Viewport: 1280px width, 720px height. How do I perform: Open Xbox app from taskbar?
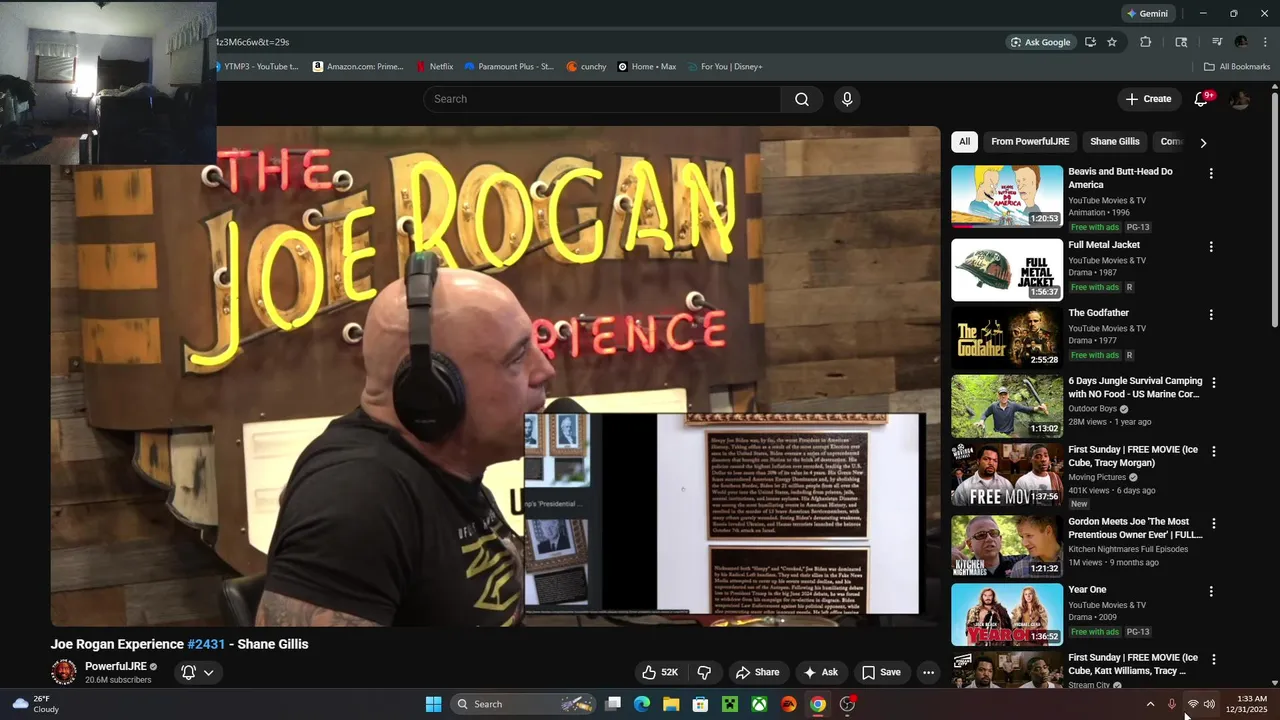click(x=759, y=704)
